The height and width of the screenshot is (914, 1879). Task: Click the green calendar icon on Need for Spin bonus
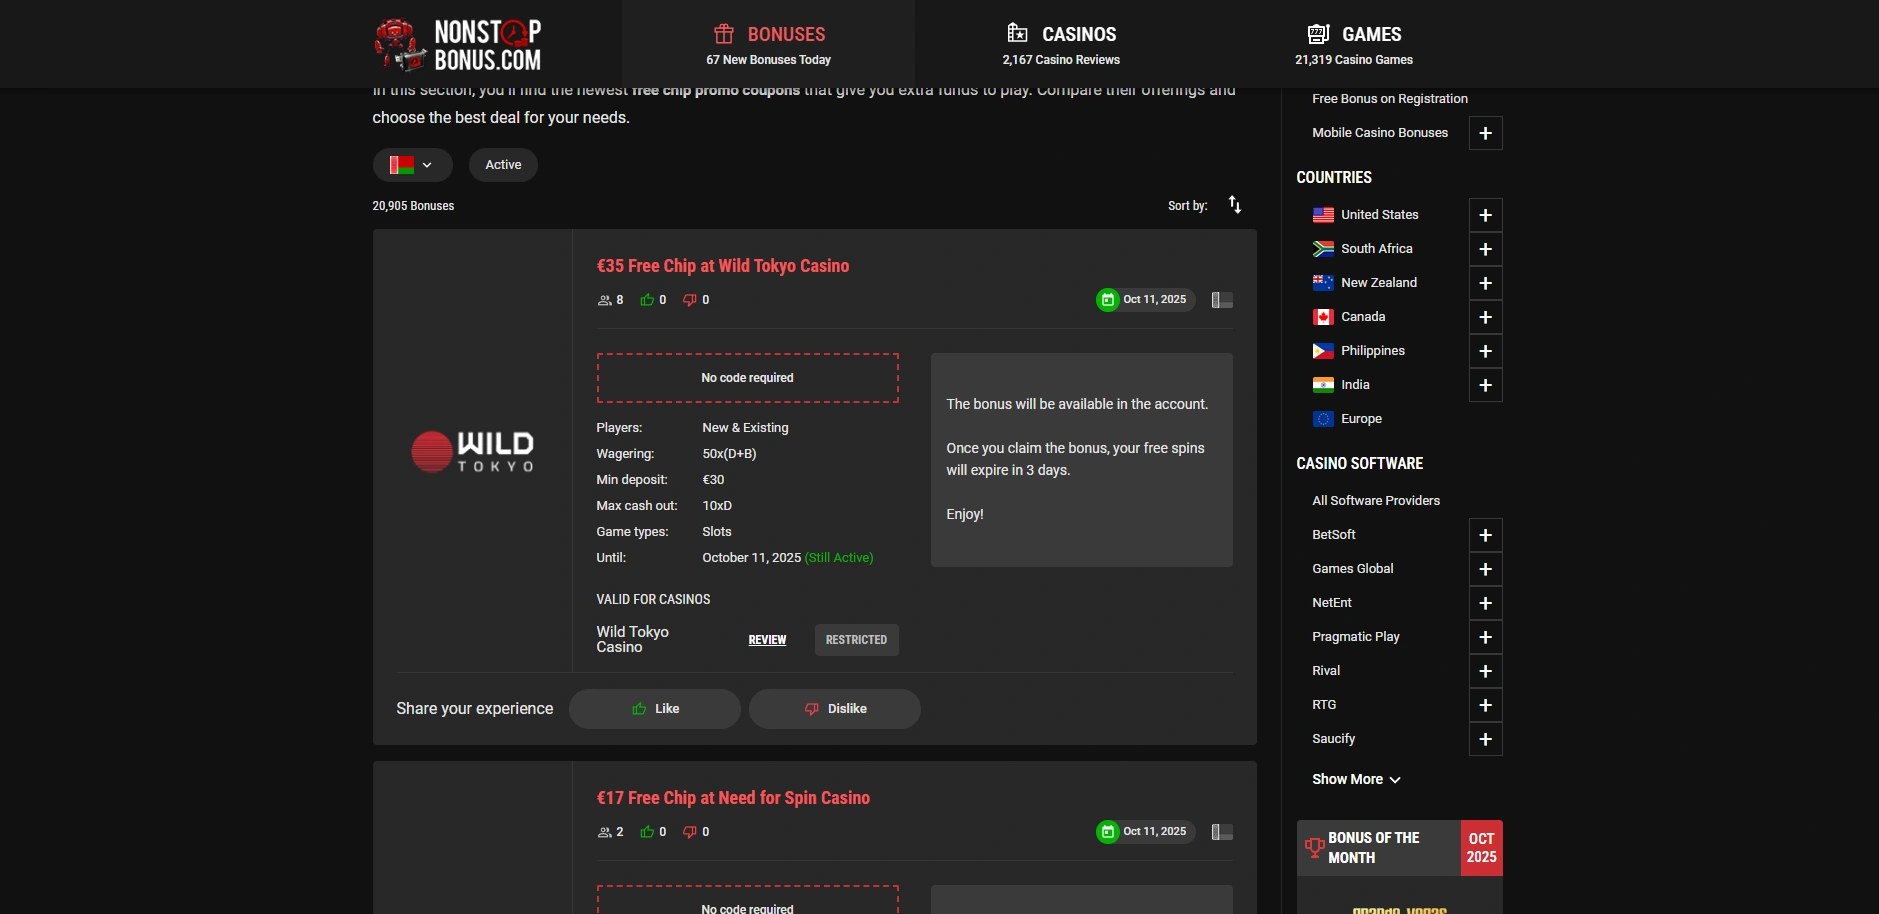click(x=1108, y=832)
